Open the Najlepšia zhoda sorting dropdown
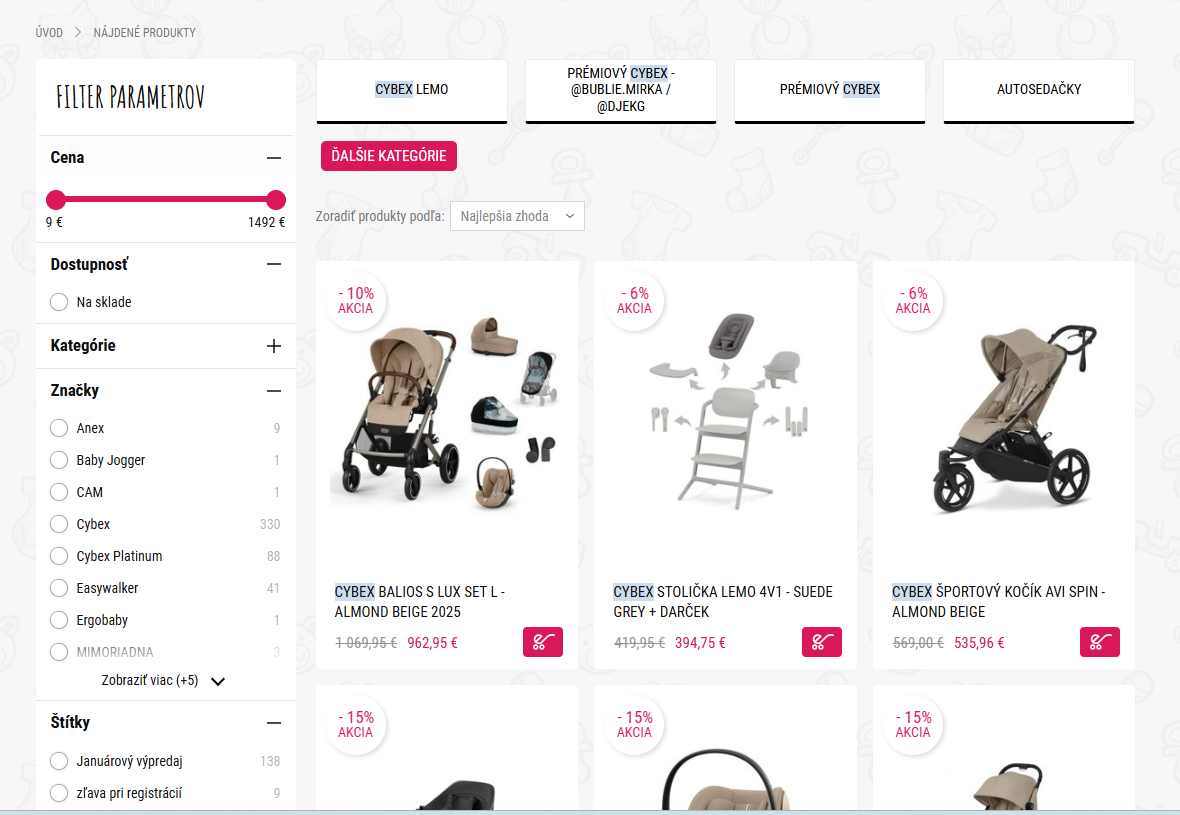Viewport: 1180px width, 815px height. [517, 216]
